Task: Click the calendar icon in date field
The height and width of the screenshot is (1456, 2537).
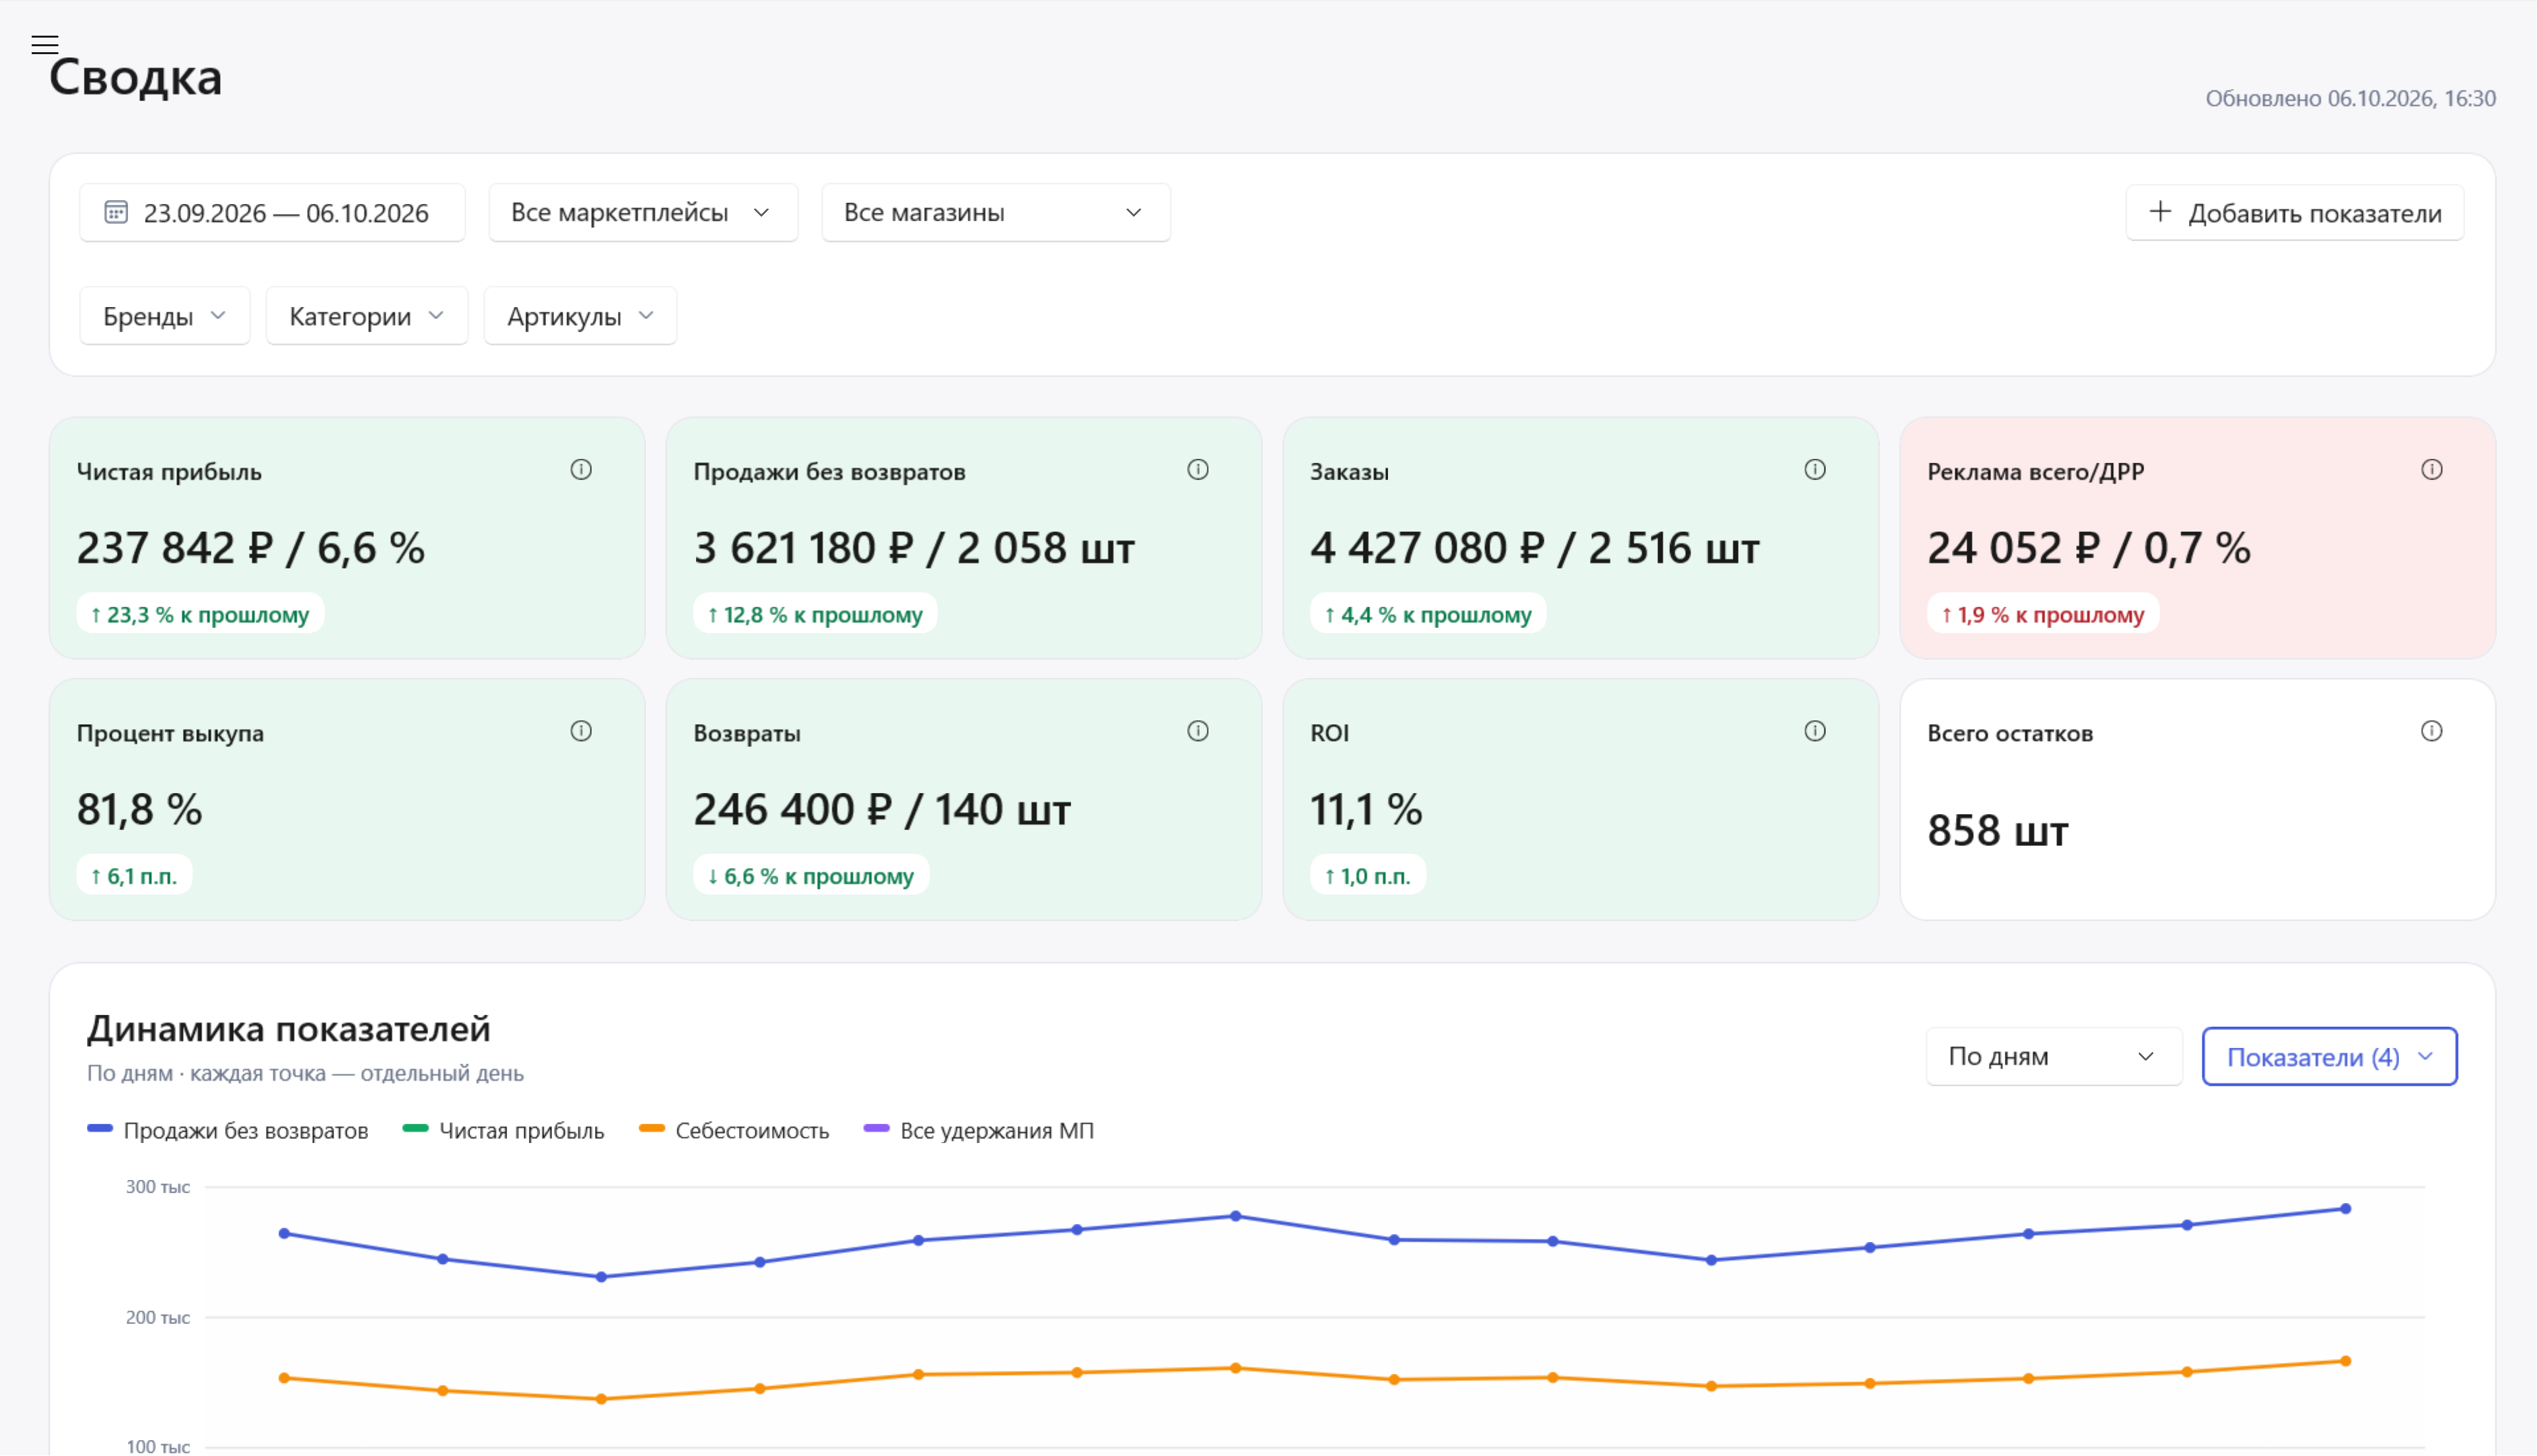Action: (116, 212)
